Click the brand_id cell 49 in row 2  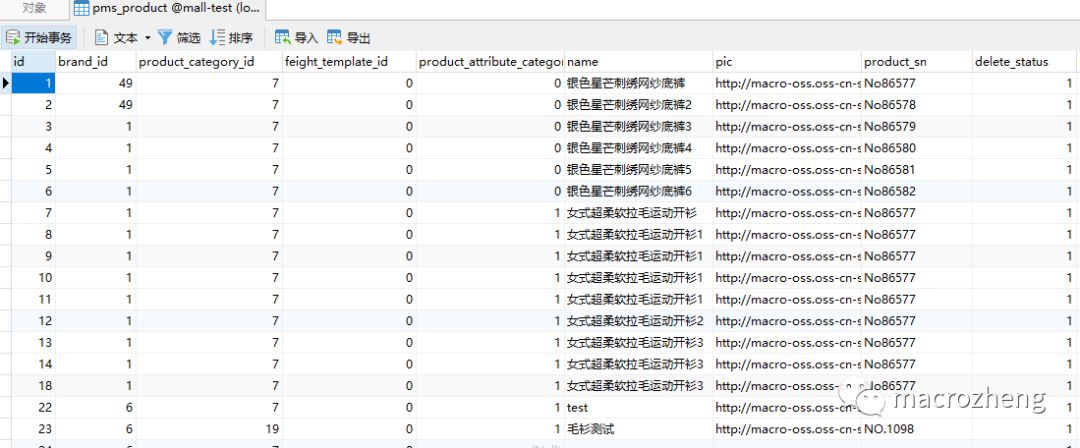click(x=96, y=105)
